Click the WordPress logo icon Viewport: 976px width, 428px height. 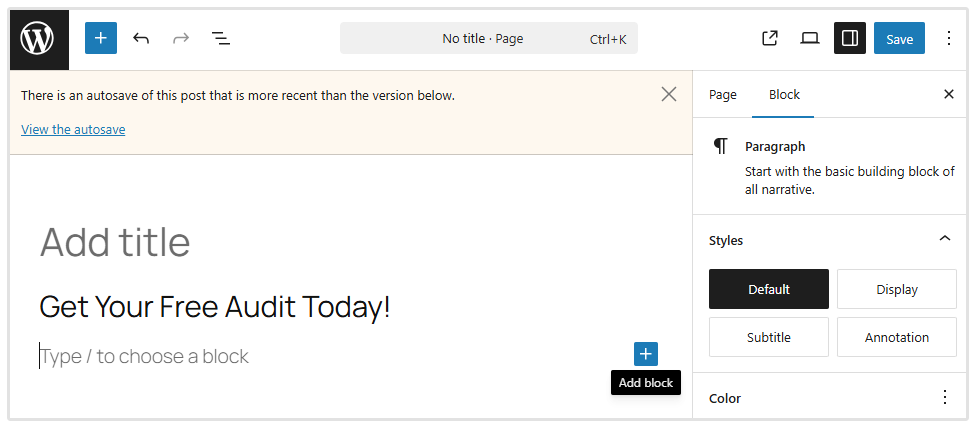[x=38, y=39]
